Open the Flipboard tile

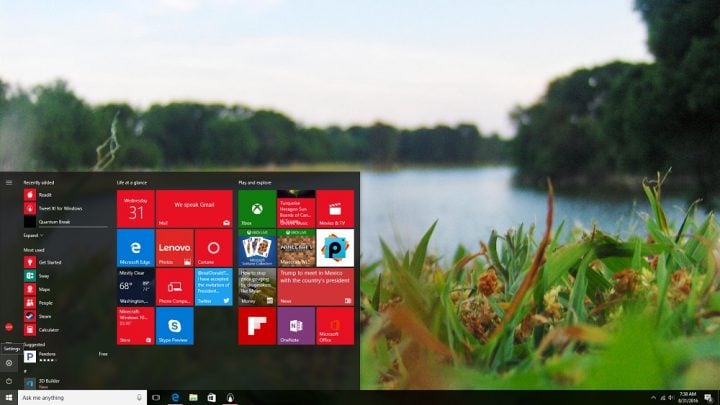pyautogui.click(x=257, y=325)
